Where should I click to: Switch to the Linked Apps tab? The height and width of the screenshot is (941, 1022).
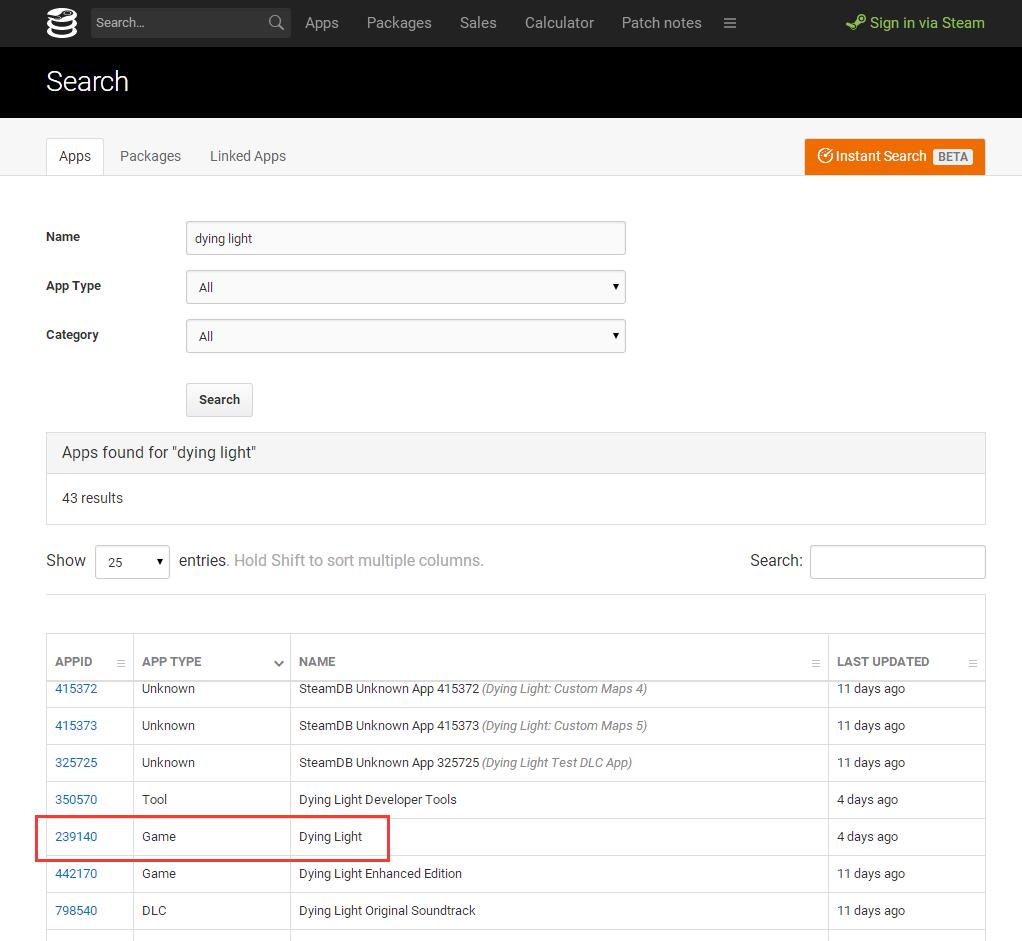248,156
